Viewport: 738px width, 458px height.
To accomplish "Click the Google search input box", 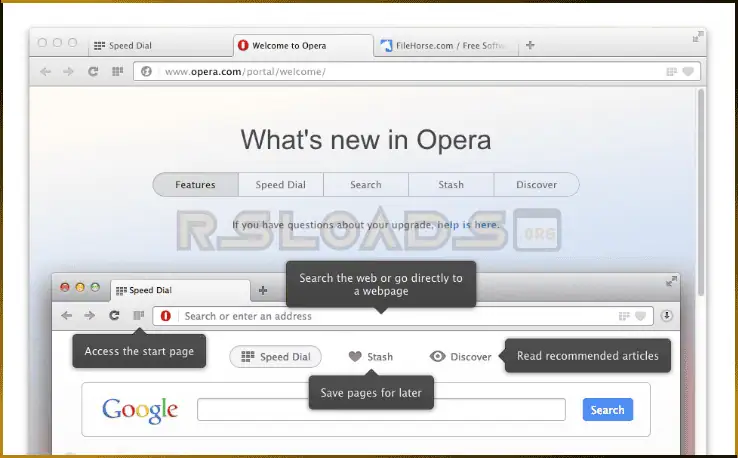I will (x=381, y=410).
